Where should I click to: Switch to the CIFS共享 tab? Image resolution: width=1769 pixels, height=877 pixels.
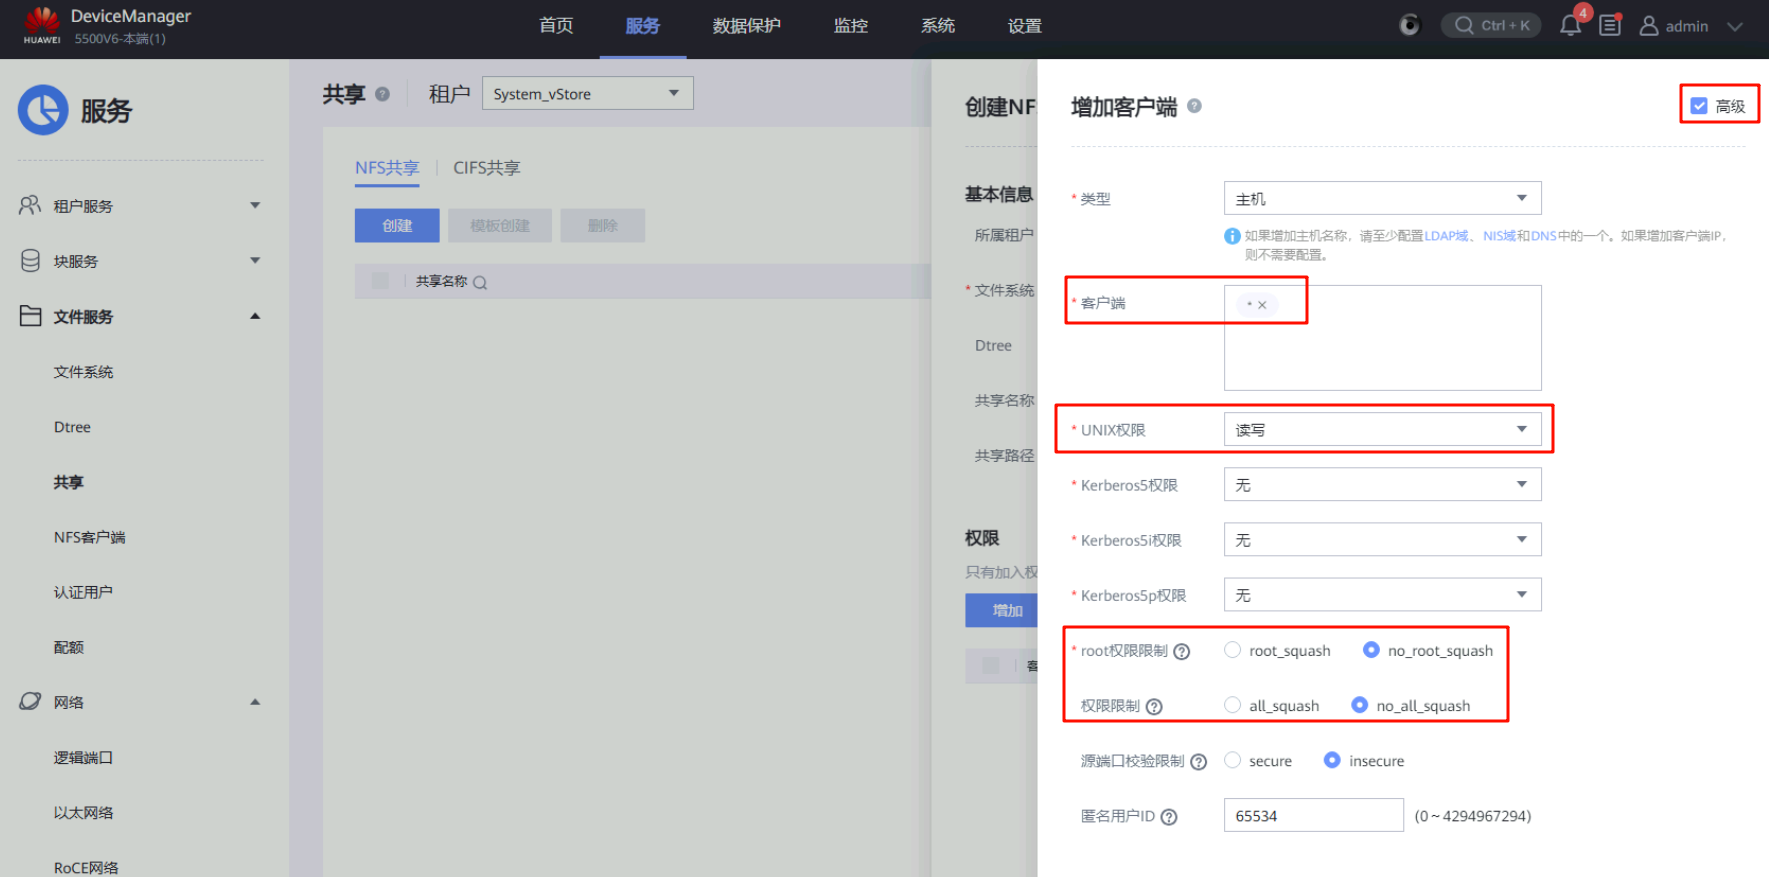[x=486, y=168]
